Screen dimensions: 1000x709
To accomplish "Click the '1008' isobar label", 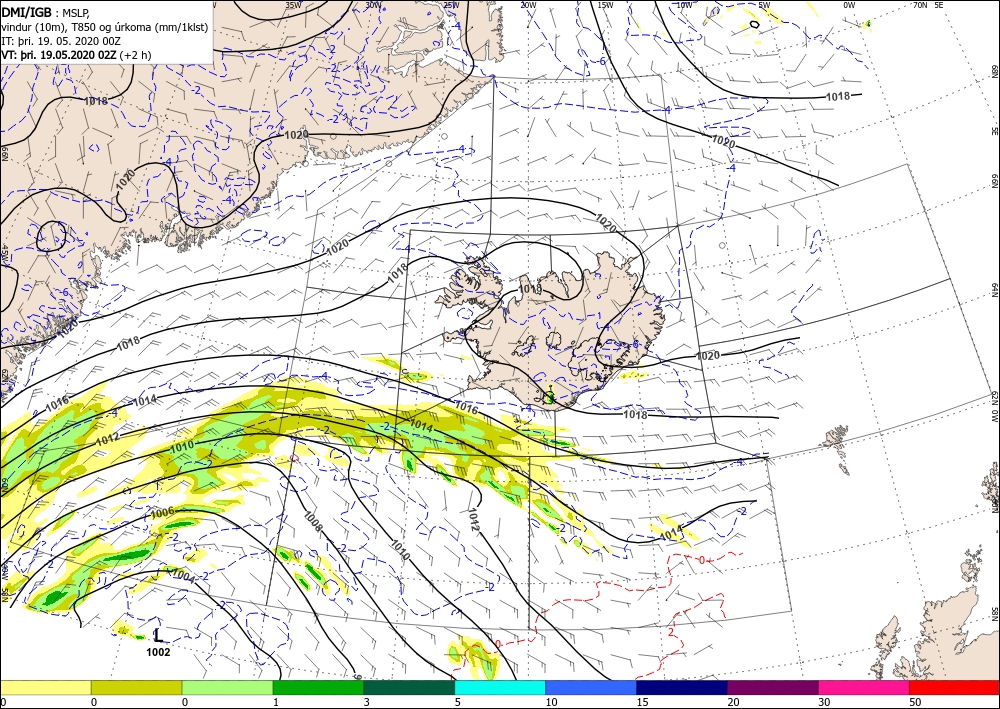I will pyautogui.click(x=314, y=522).
